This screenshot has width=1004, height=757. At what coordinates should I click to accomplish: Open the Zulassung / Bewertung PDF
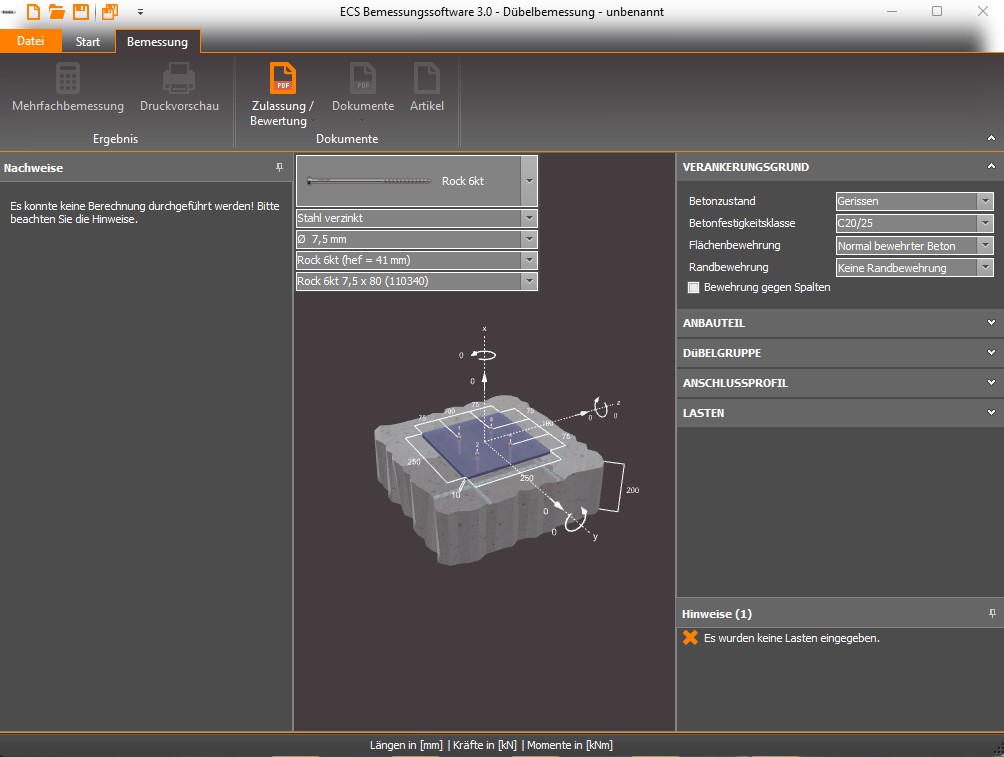(282, 78)
